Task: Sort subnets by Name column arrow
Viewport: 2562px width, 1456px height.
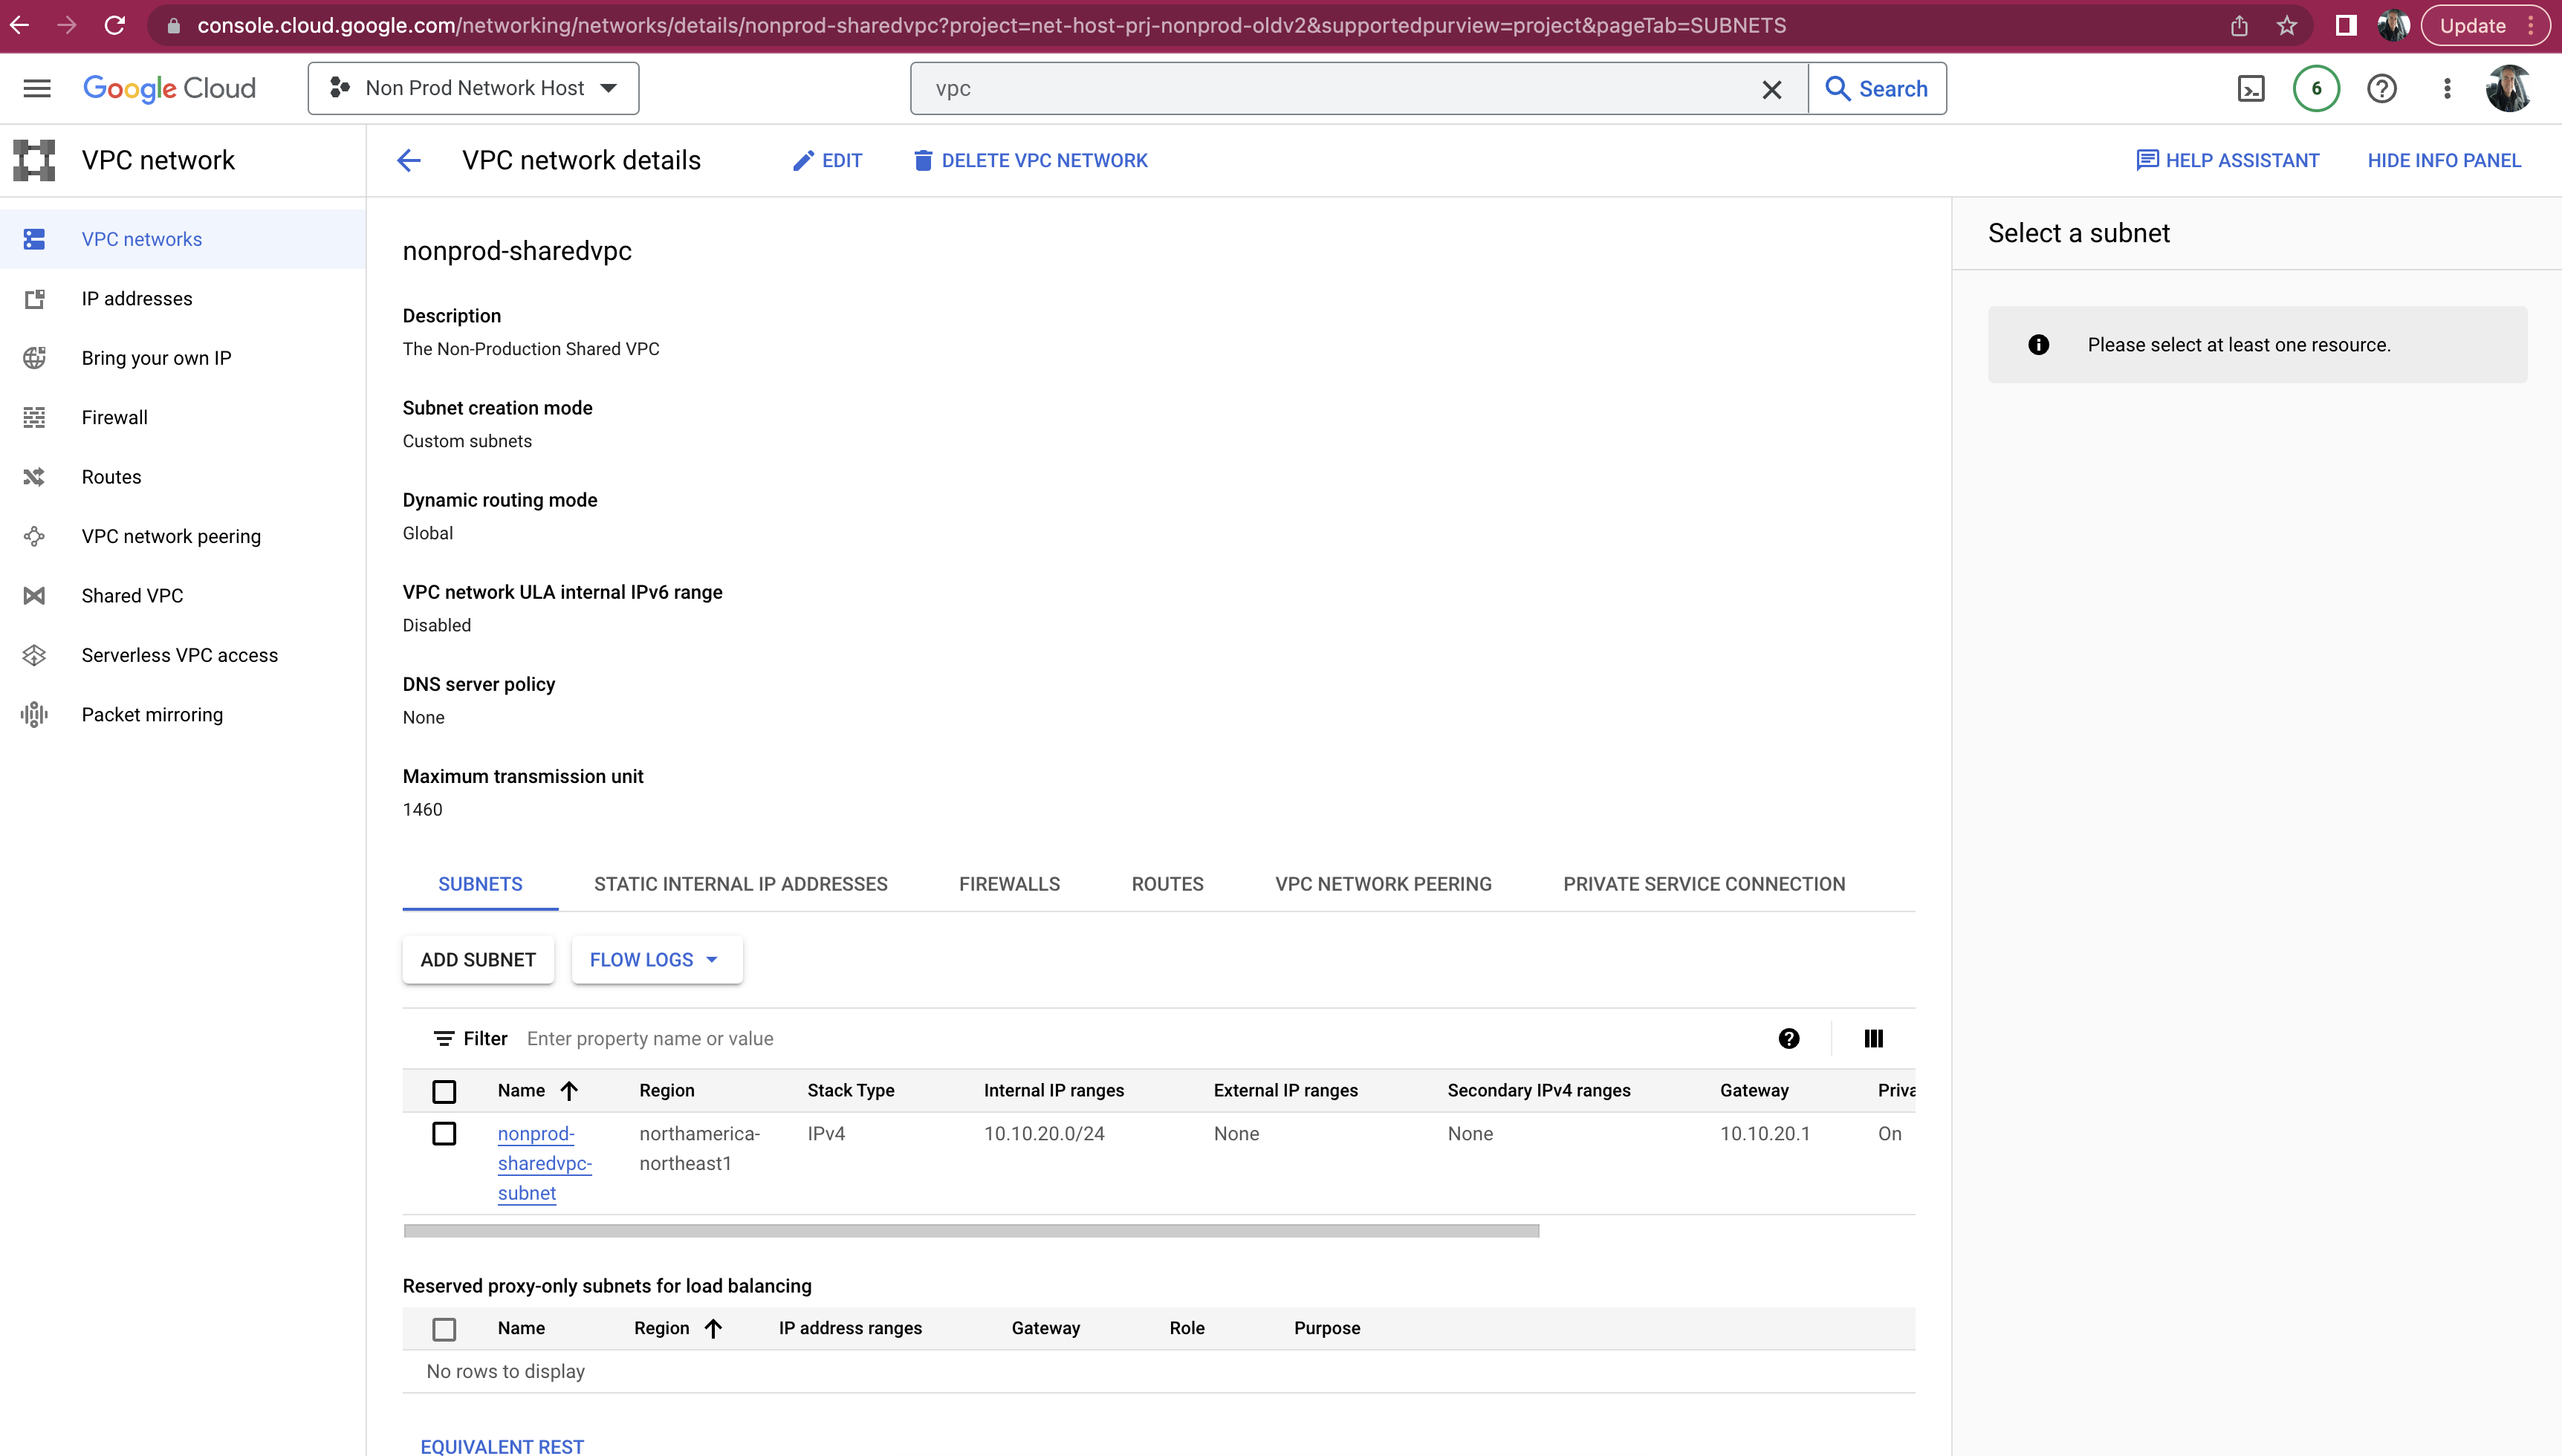Action: click(569, 1090)
